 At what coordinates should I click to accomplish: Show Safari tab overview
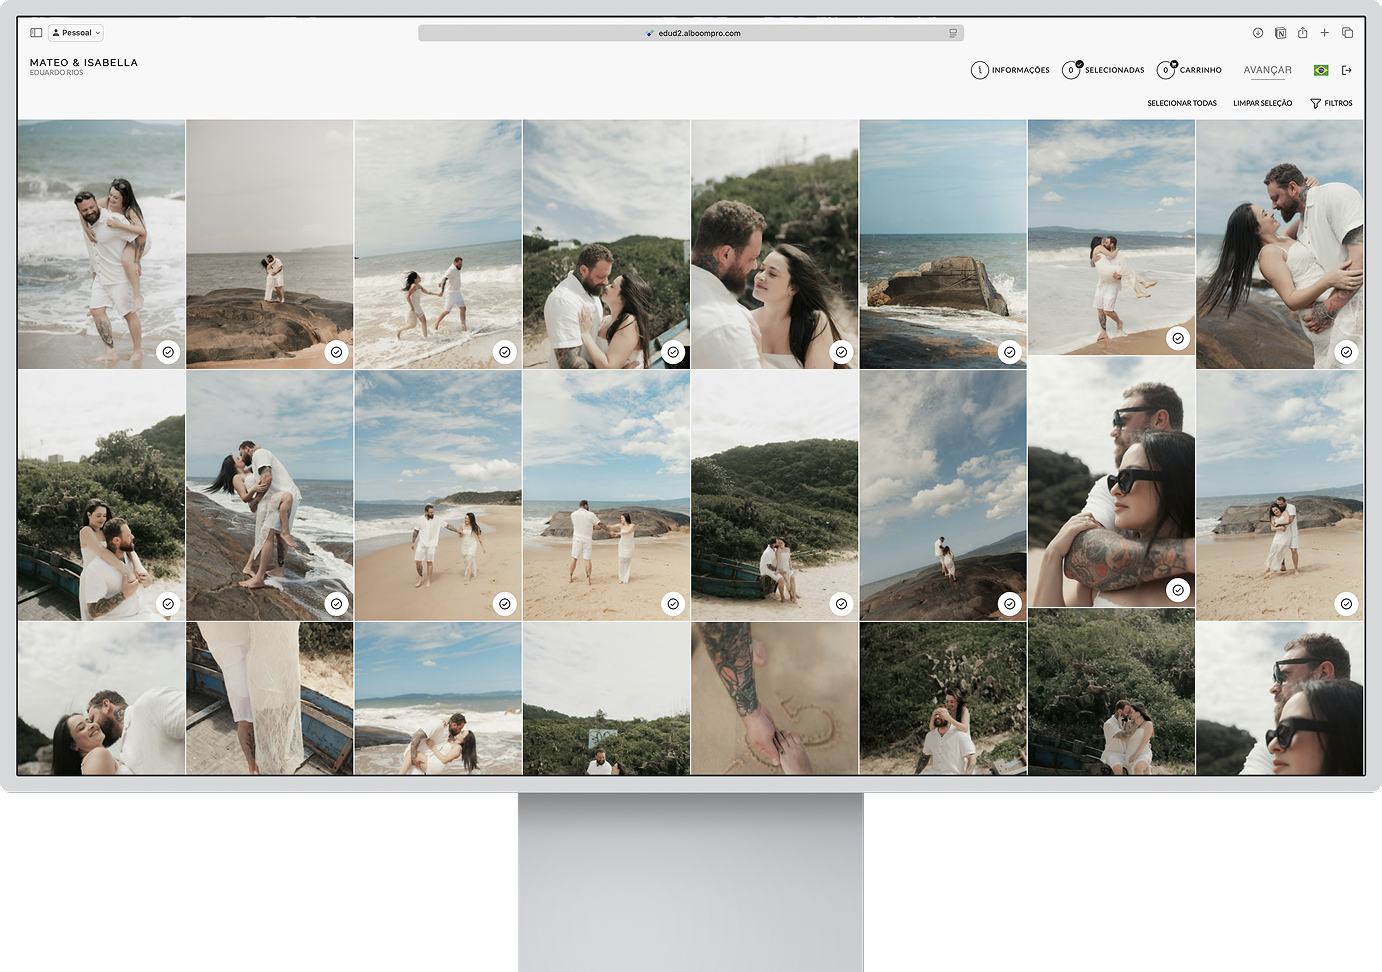[x=1347, y=33]
